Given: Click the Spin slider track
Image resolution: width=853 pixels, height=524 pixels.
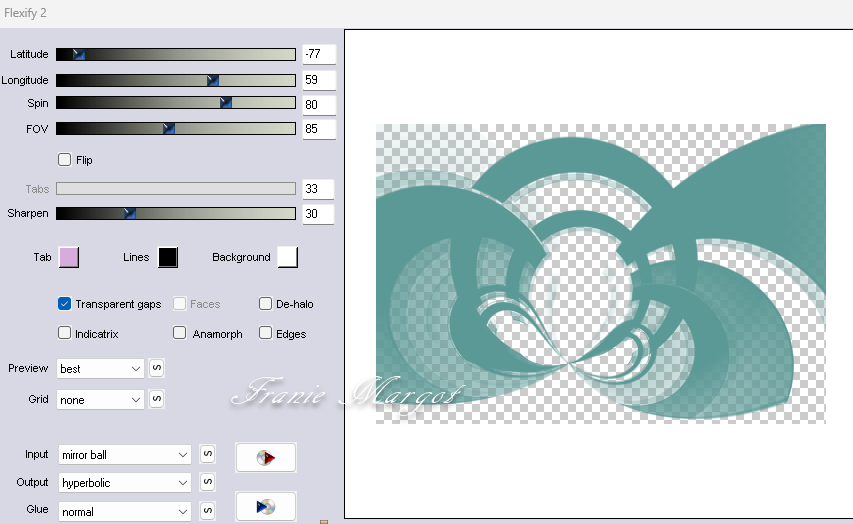Looking at the screenshot, I should [176, 103].
